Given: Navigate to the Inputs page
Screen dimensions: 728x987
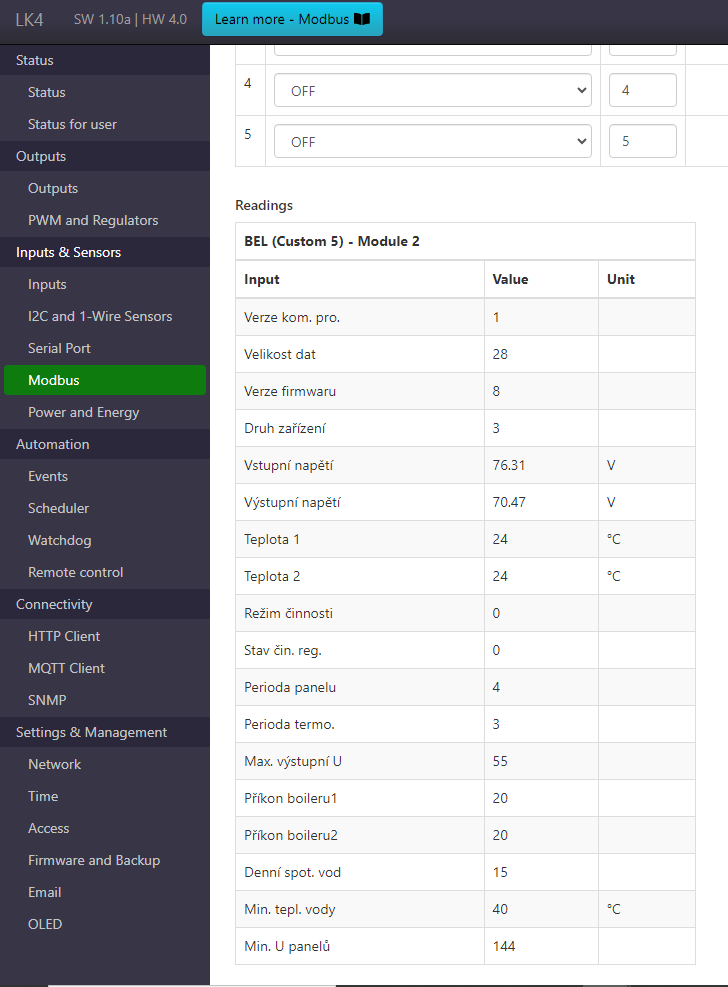Looking at the screenshot, I should click(47, 284).
